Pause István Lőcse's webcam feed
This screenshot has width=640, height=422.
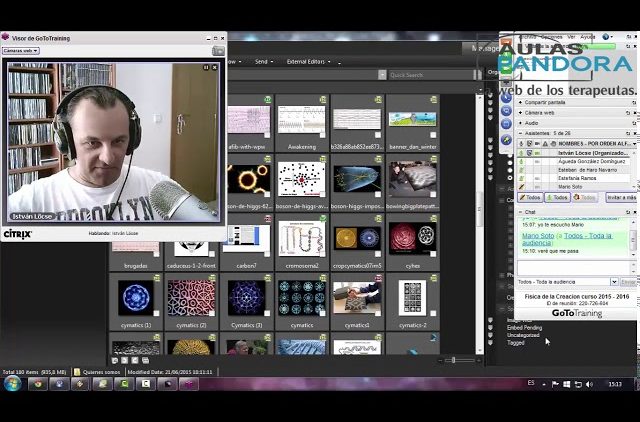[x=206, y=67]
